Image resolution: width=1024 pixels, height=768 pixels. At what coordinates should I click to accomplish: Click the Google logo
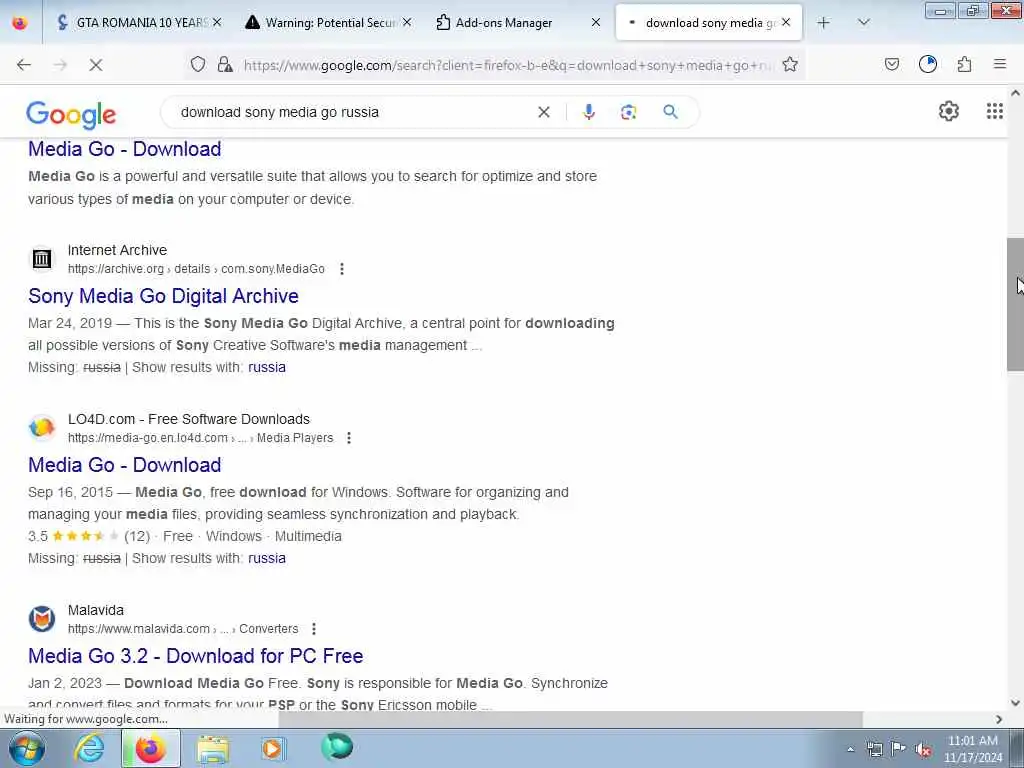click(x=71, y=114)
